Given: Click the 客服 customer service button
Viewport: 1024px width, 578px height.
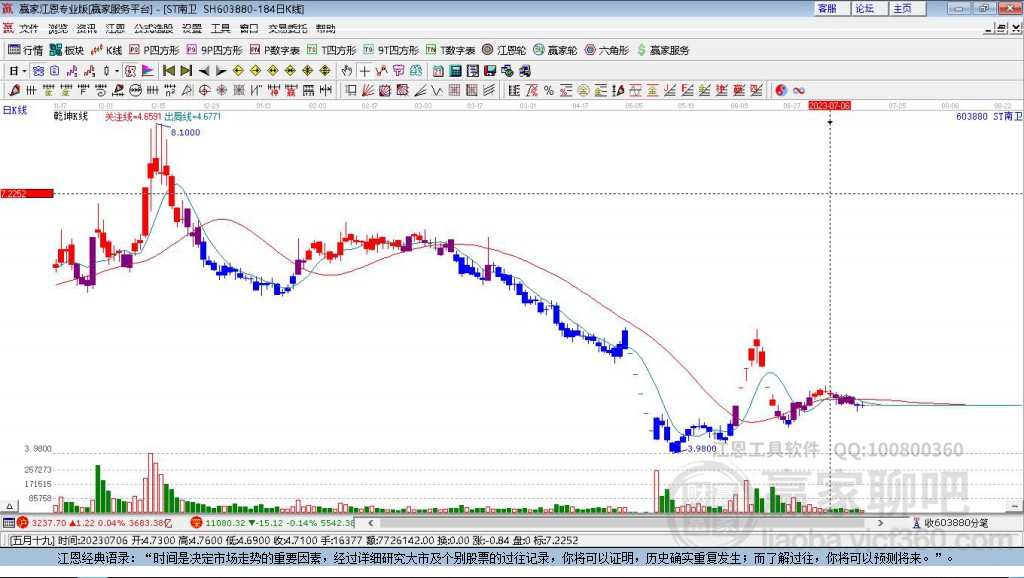Looking at the screenshot, I should [831, 8].
